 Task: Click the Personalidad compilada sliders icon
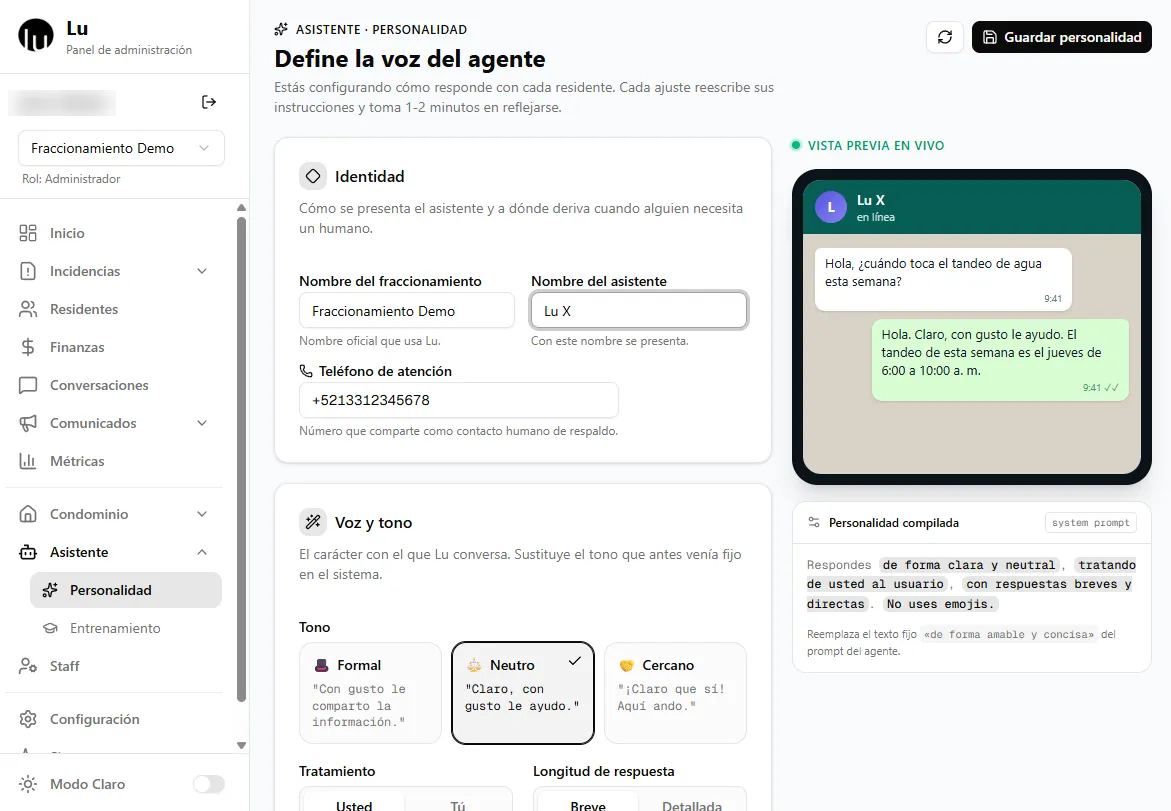tap(814, 523)
